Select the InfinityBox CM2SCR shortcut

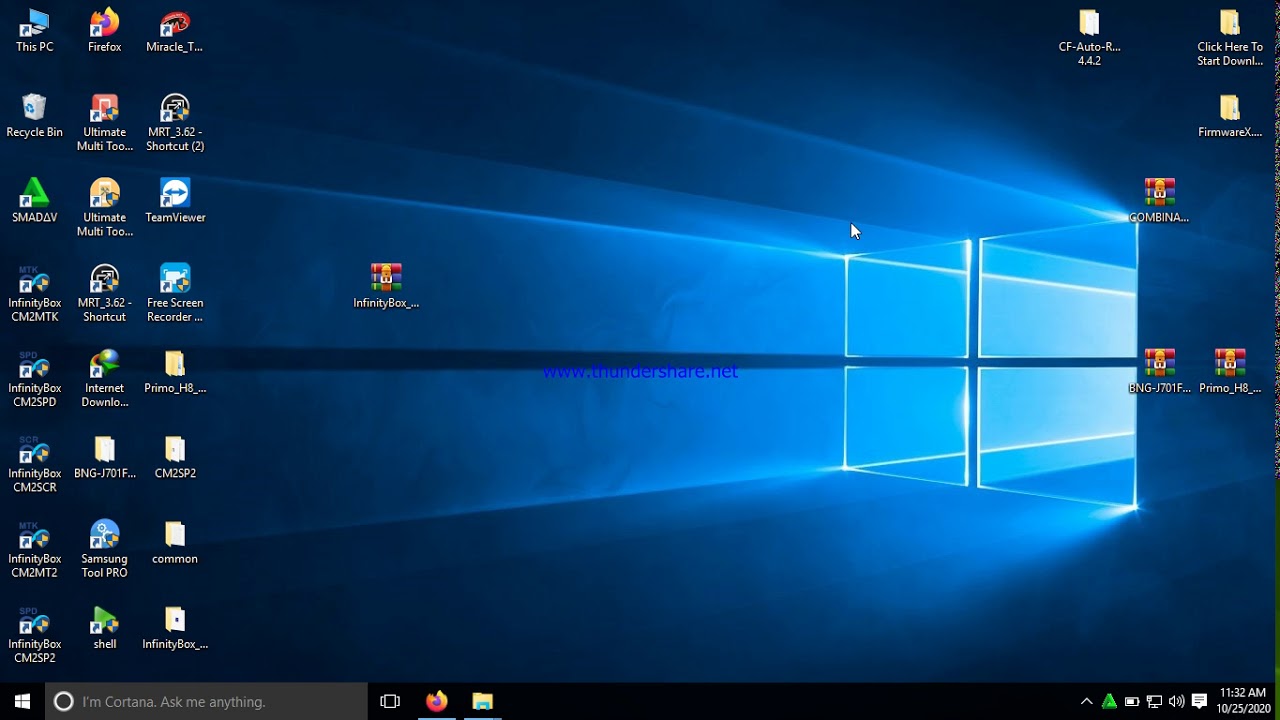[x=34, y=465]
